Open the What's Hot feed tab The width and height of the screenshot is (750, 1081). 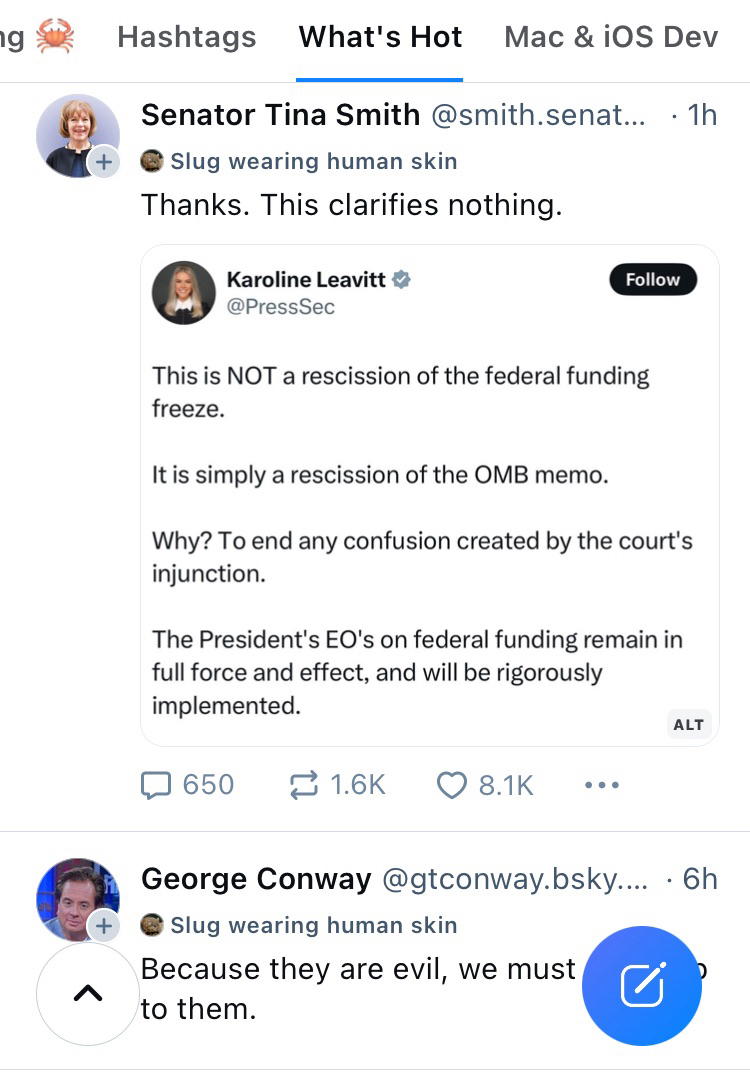point(380,38)
